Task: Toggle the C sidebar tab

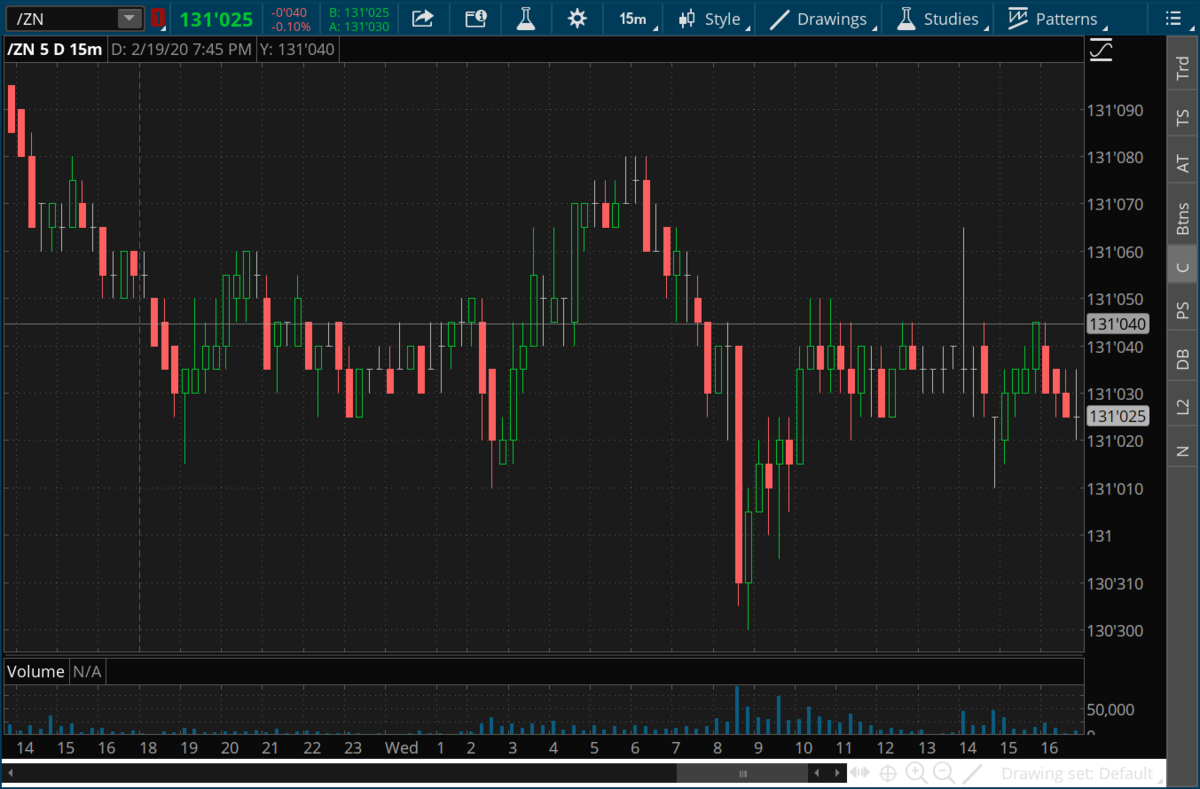Action: pyautogui.click(x=1183, y=266)
